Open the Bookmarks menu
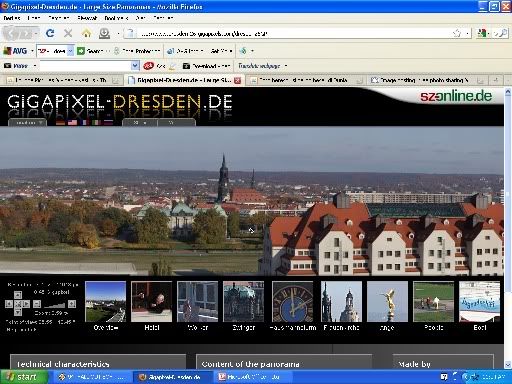The height and width of the screenshot is (384, 512). (x=116, y=18)
